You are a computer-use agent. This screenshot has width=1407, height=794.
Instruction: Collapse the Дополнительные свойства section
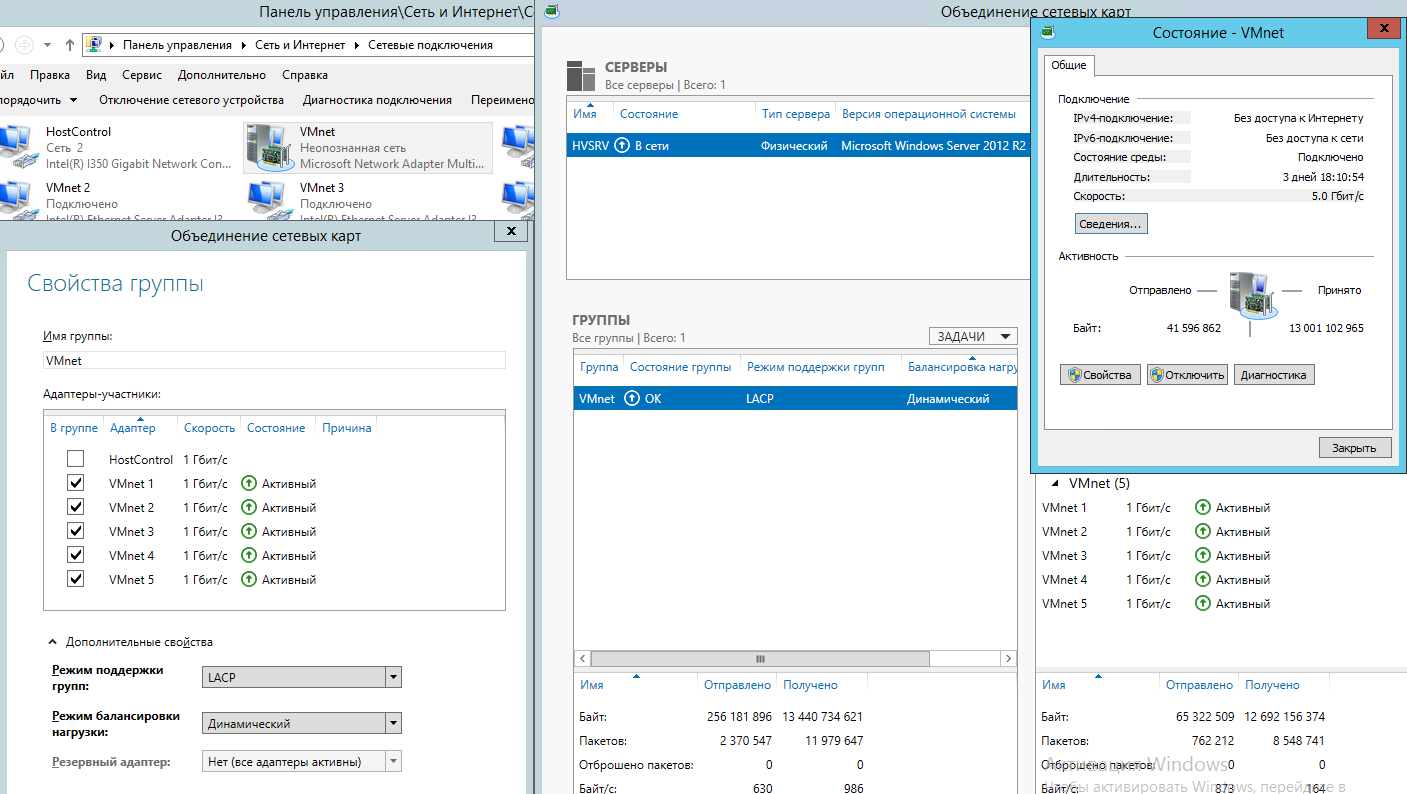coord(51,642)
